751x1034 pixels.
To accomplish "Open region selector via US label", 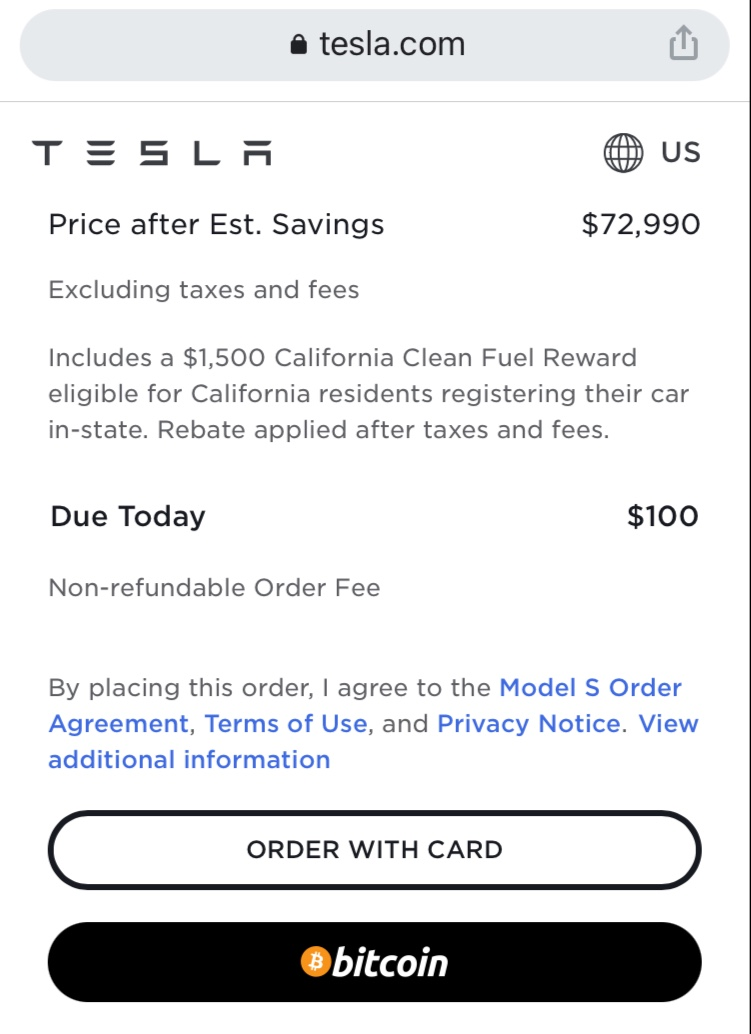I will [x=680, y=152].
